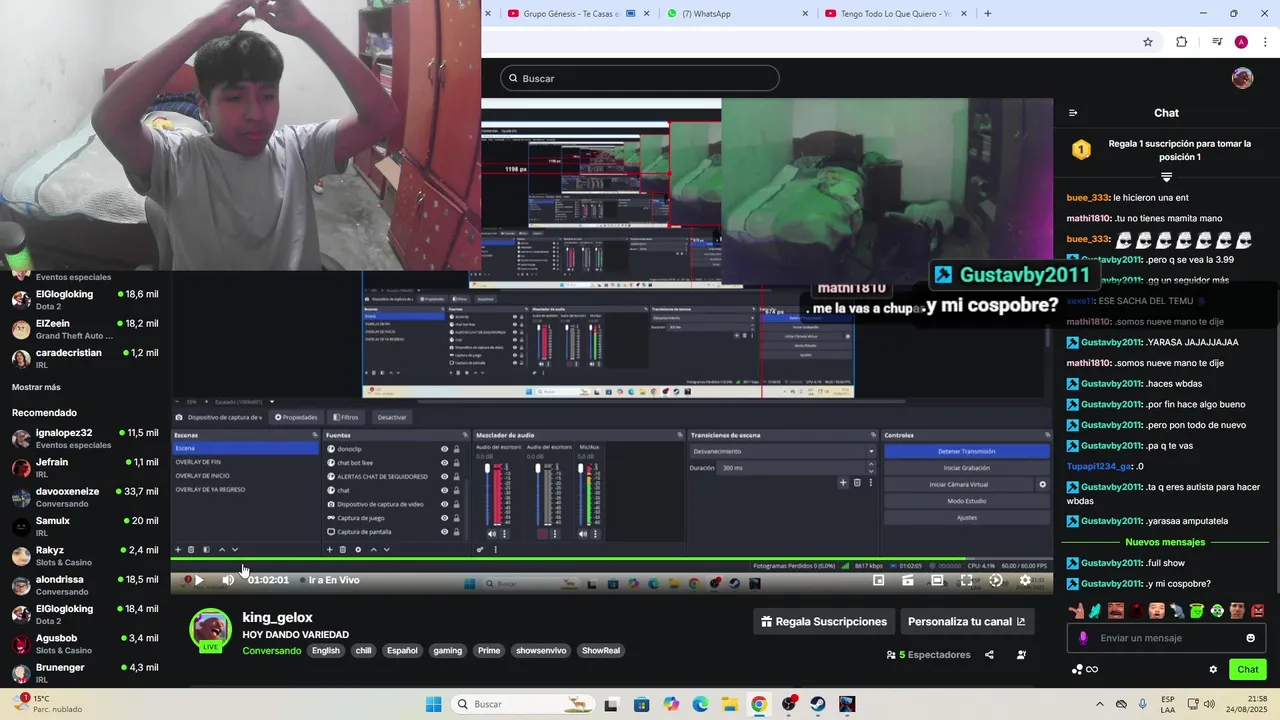Screen dimensions: 1280x720
Task: Show hidden system tray icons chevron
Action: coord(1100,704)
